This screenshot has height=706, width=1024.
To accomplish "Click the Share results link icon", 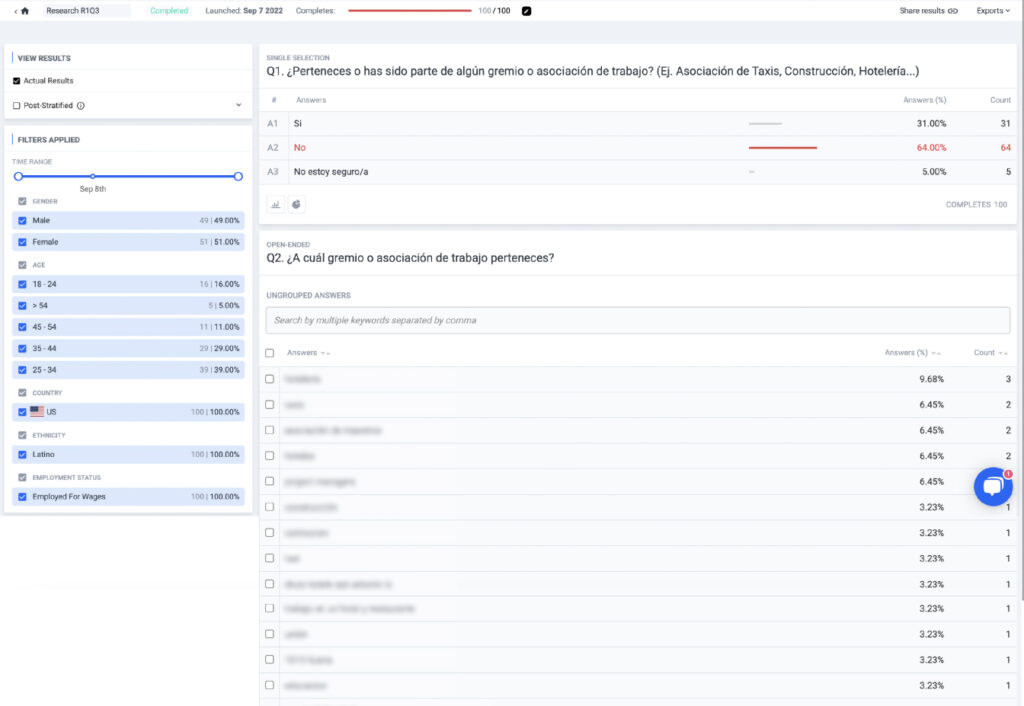I will (x=953, y=11).
